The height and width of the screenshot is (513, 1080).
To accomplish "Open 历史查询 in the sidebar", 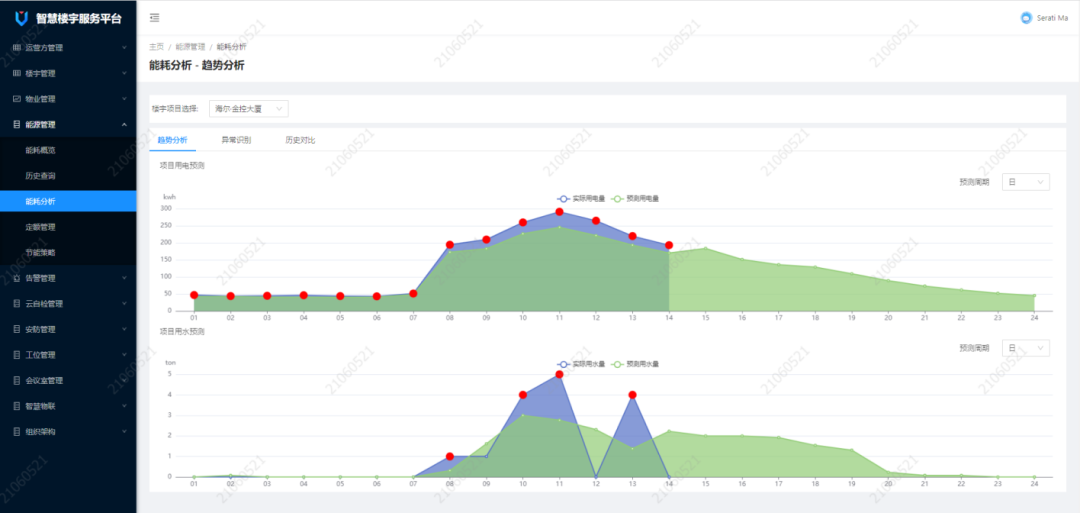I will click(40, 176).
